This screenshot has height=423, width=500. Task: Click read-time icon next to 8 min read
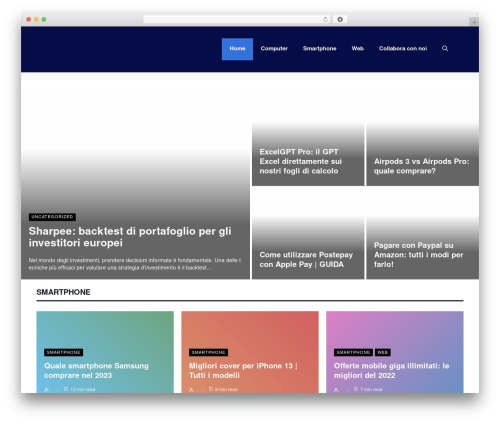tap(211, 389)
